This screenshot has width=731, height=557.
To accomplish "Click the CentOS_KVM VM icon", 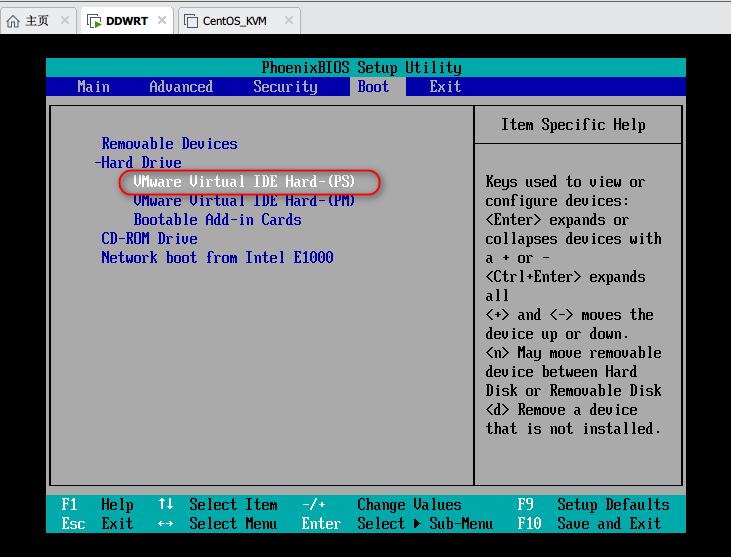I will [x=191, y=21].
